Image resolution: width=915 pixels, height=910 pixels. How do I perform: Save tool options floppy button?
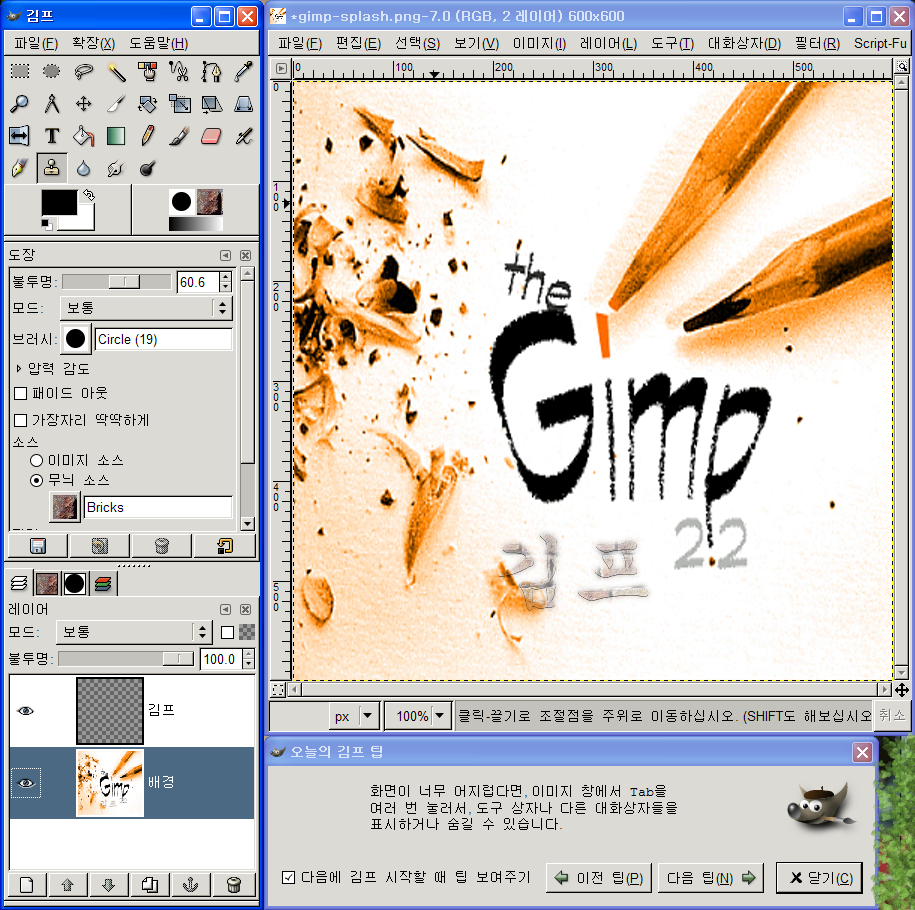pos(38,546)
